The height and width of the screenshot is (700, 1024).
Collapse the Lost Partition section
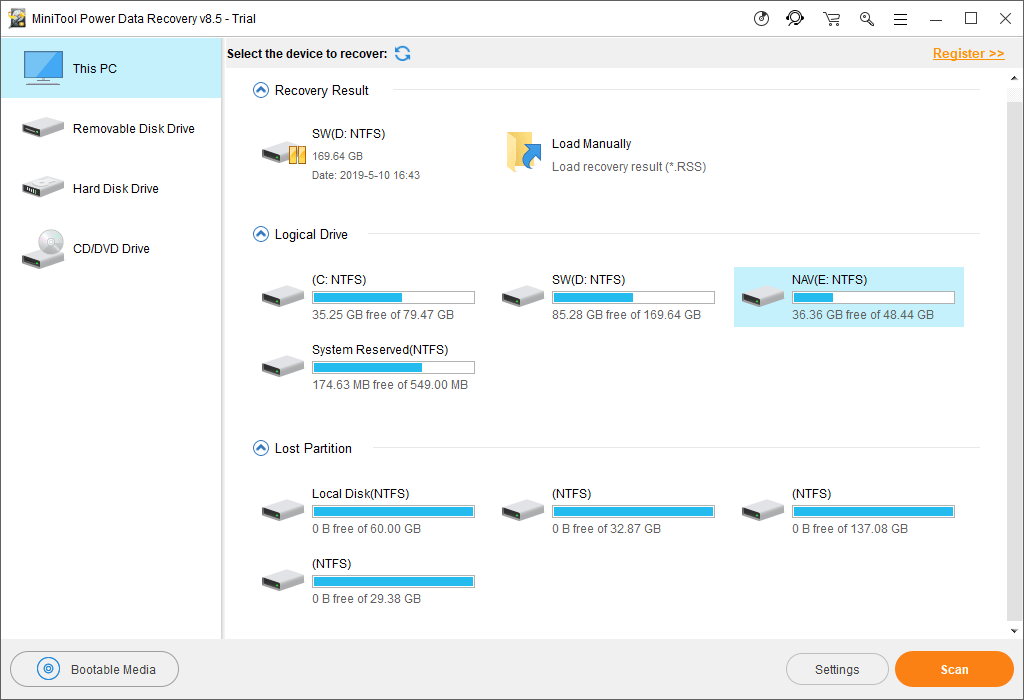tap(261, 448)
